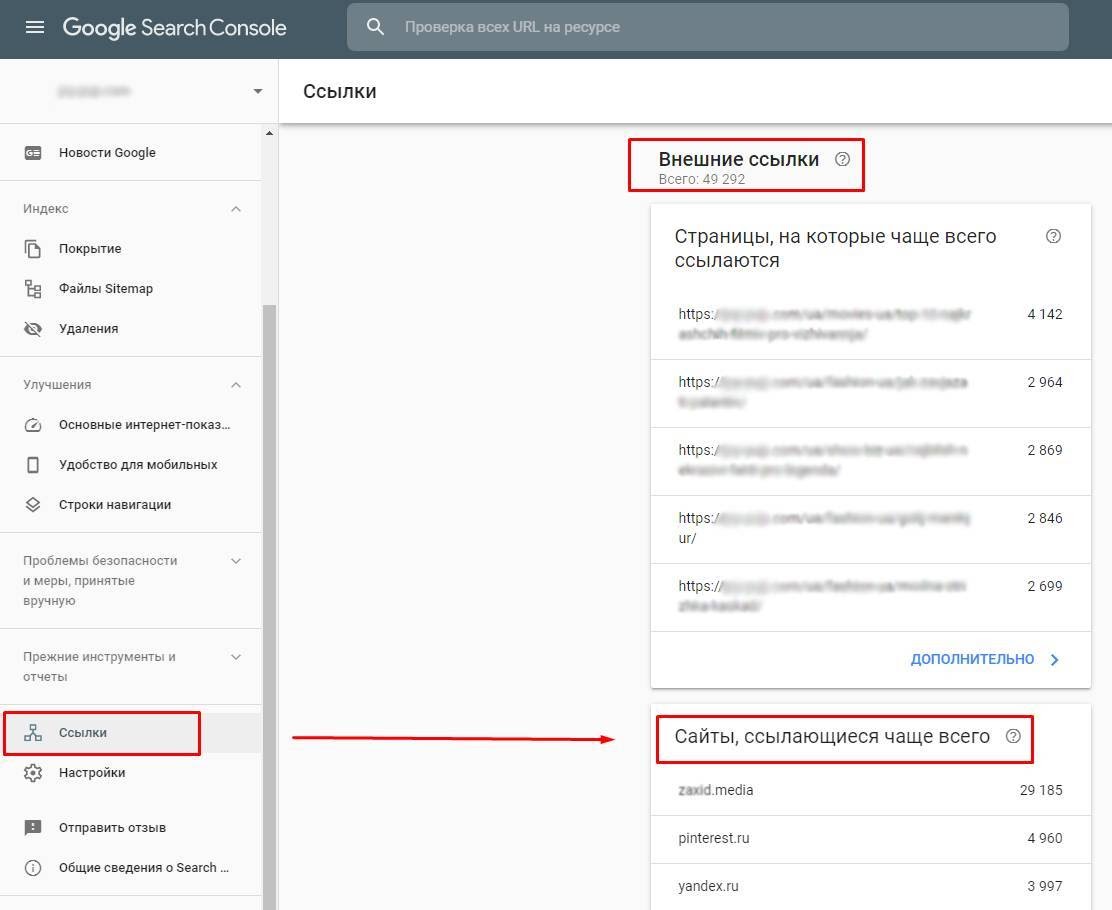Expand the Прежние инструменты и отчеты section
The width and height of the screenshot is (1112, 910).
[236, 657]
